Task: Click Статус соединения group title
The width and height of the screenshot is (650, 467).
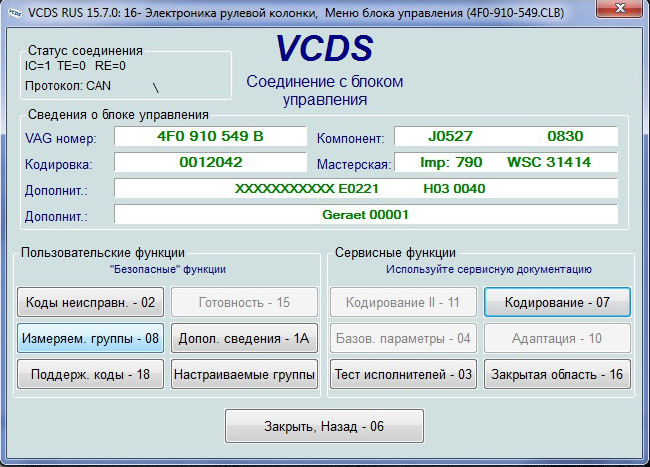Action: tap(85, 51)
